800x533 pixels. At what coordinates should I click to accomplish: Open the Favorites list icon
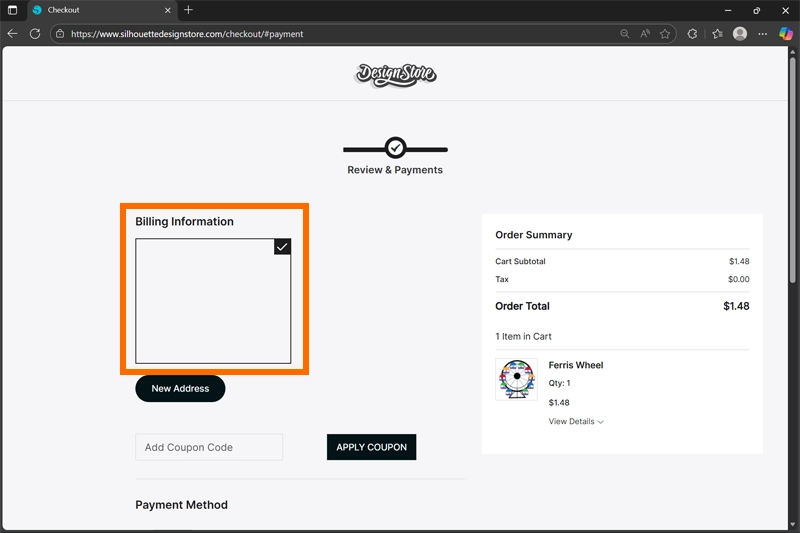pyautogui.click(x=717, y=34)
